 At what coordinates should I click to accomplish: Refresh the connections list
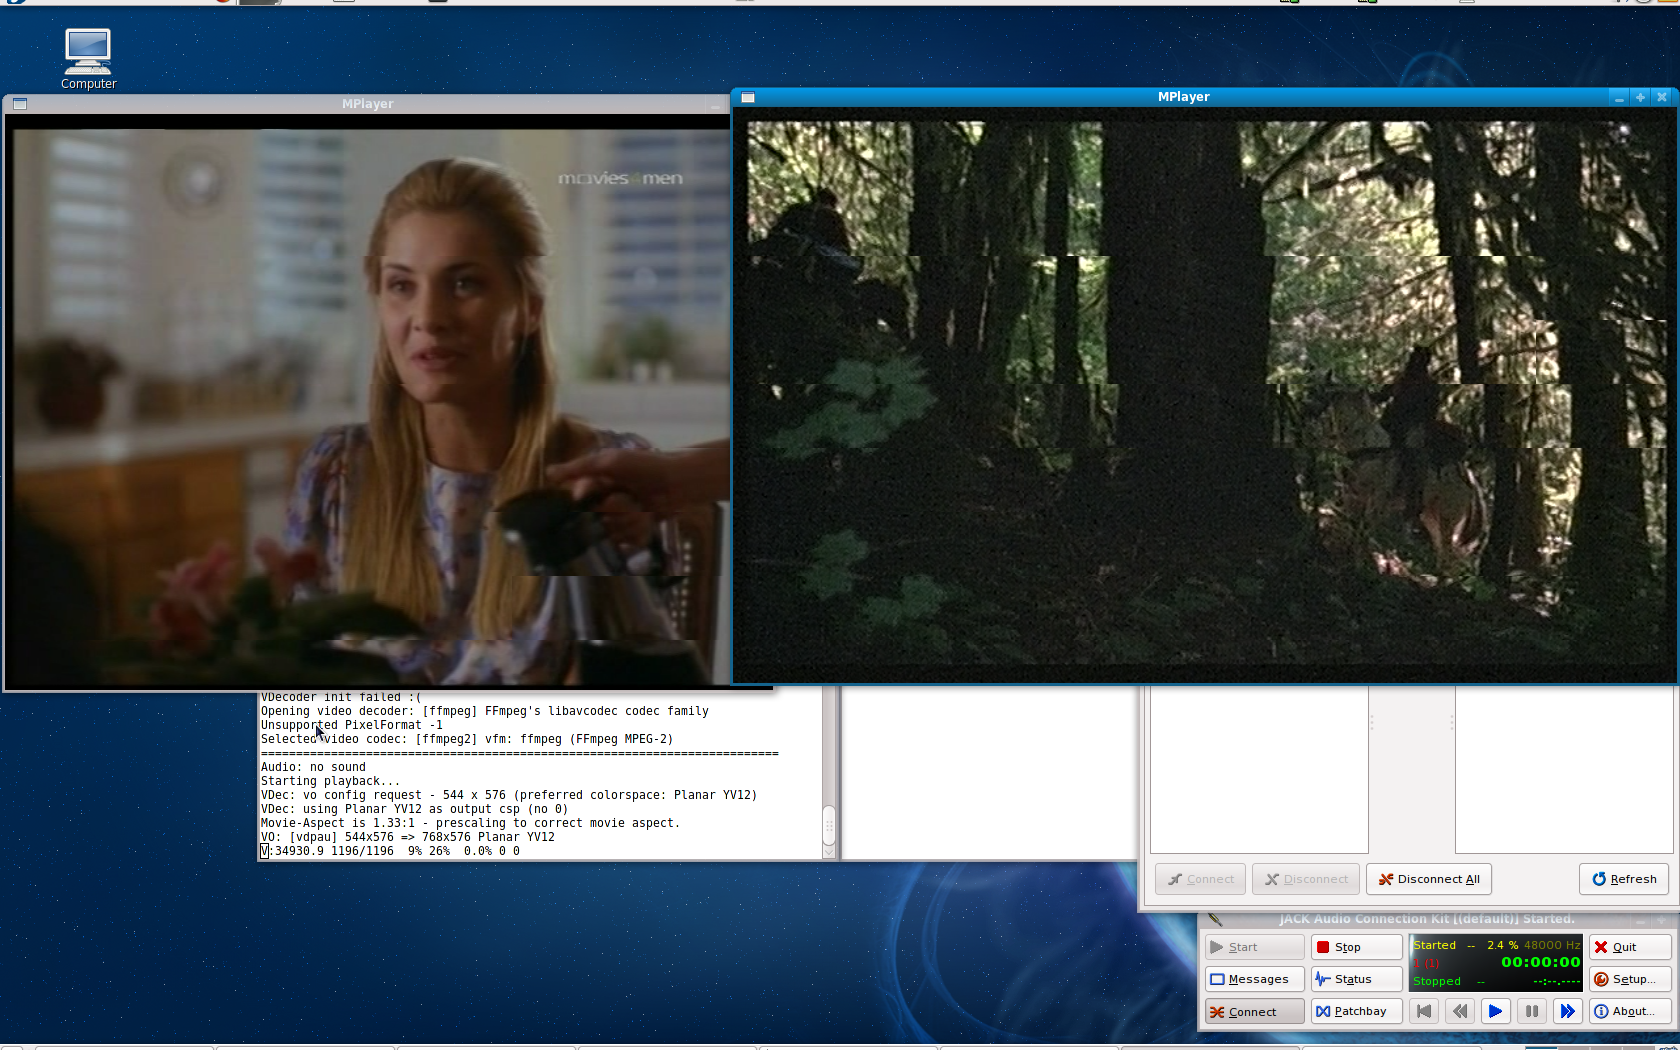[1624, 879]
